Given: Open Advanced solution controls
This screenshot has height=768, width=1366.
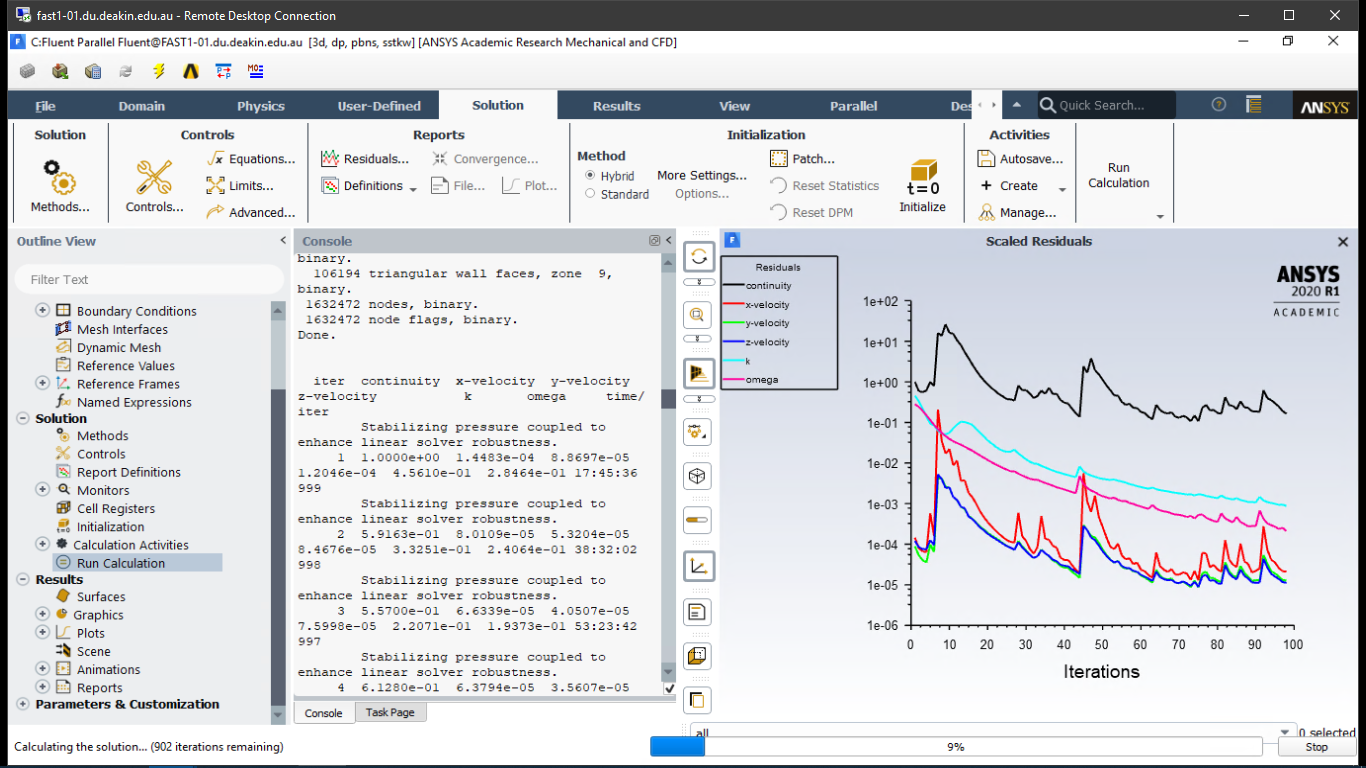Looking at the screenshot, I should point(251,212).
